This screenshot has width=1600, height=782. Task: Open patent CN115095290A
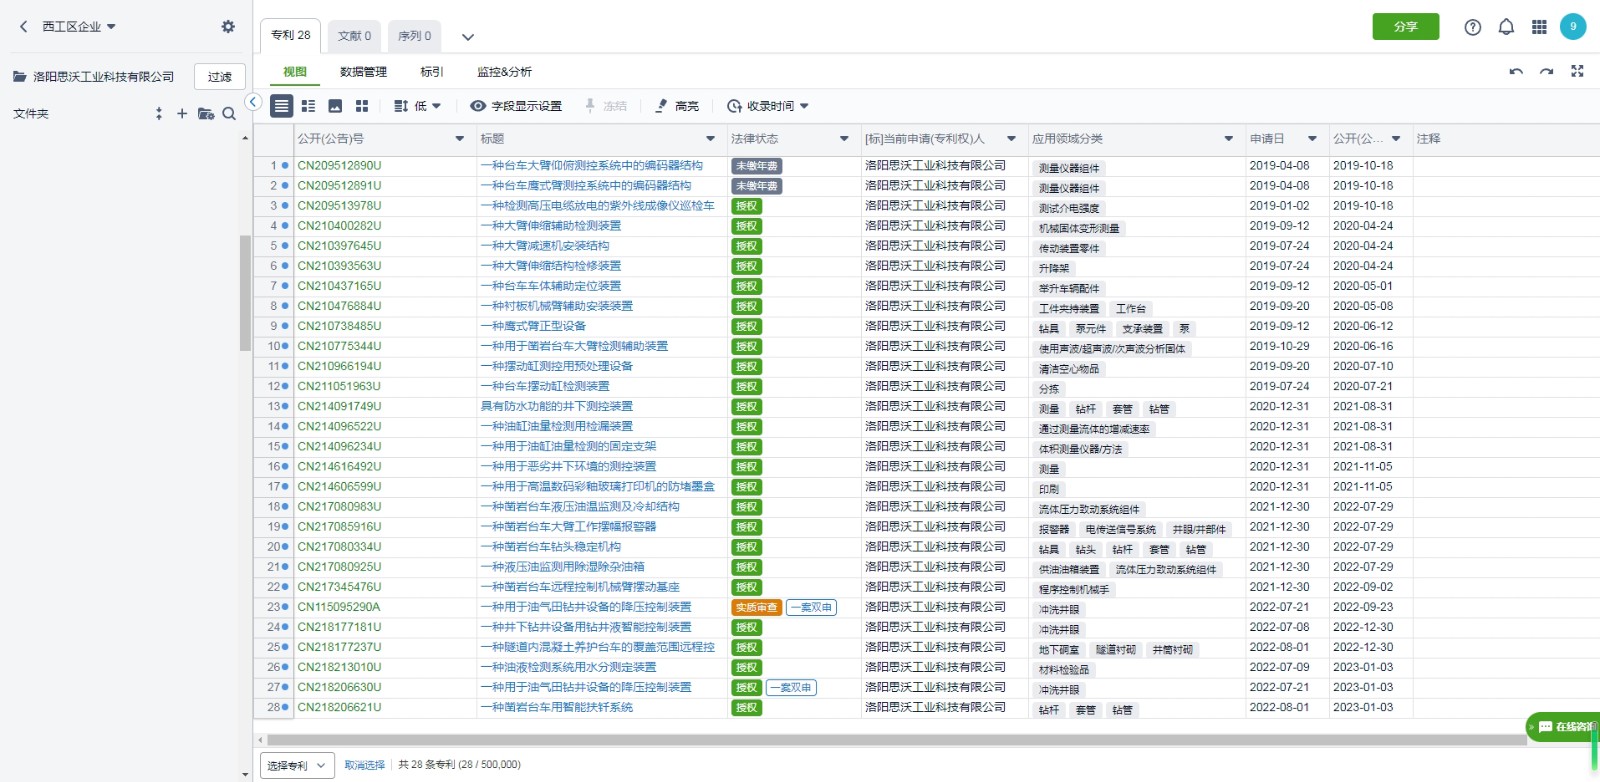[339, 607]
